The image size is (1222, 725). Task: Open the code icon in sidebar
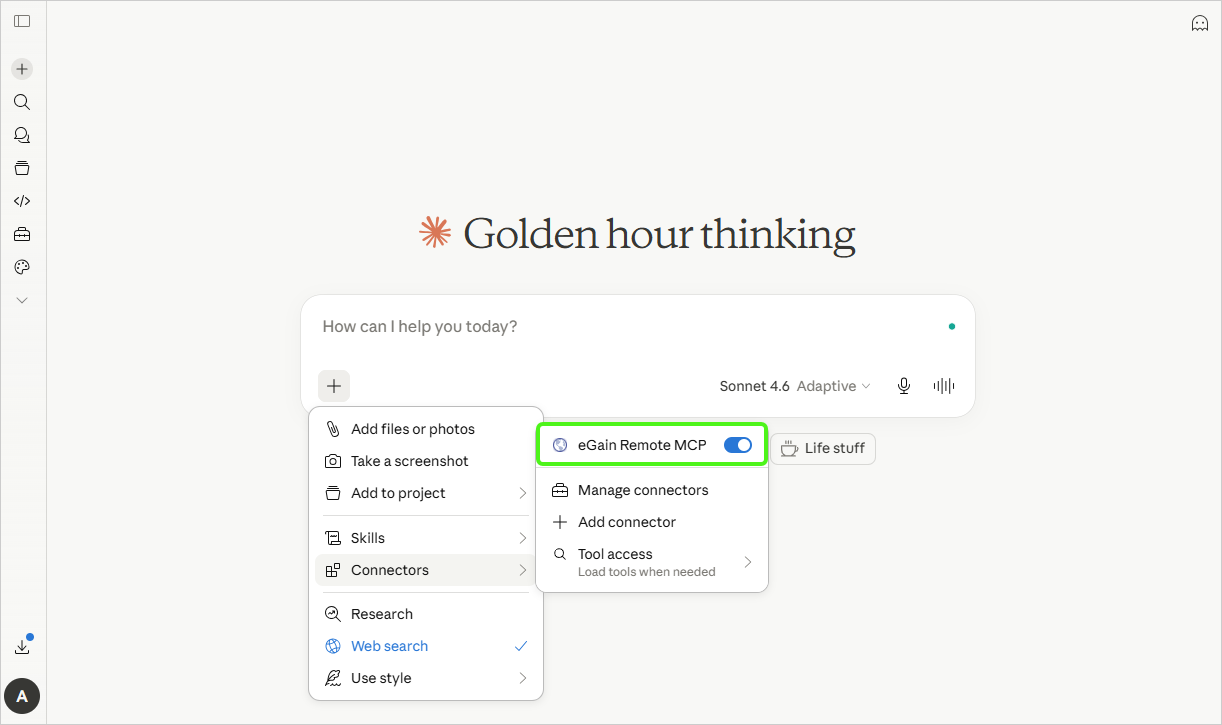pos(22,201)
